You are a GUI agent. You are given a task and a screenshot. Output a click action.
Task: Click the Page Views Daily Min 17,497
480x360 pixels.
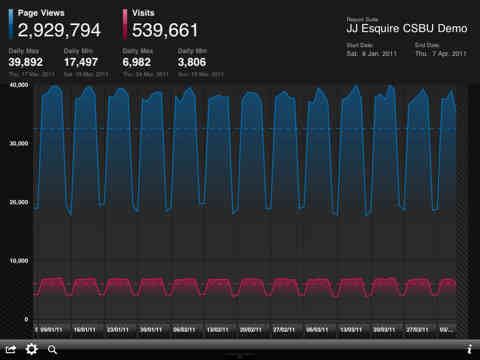pyautogui.click(x=81, y=62)
